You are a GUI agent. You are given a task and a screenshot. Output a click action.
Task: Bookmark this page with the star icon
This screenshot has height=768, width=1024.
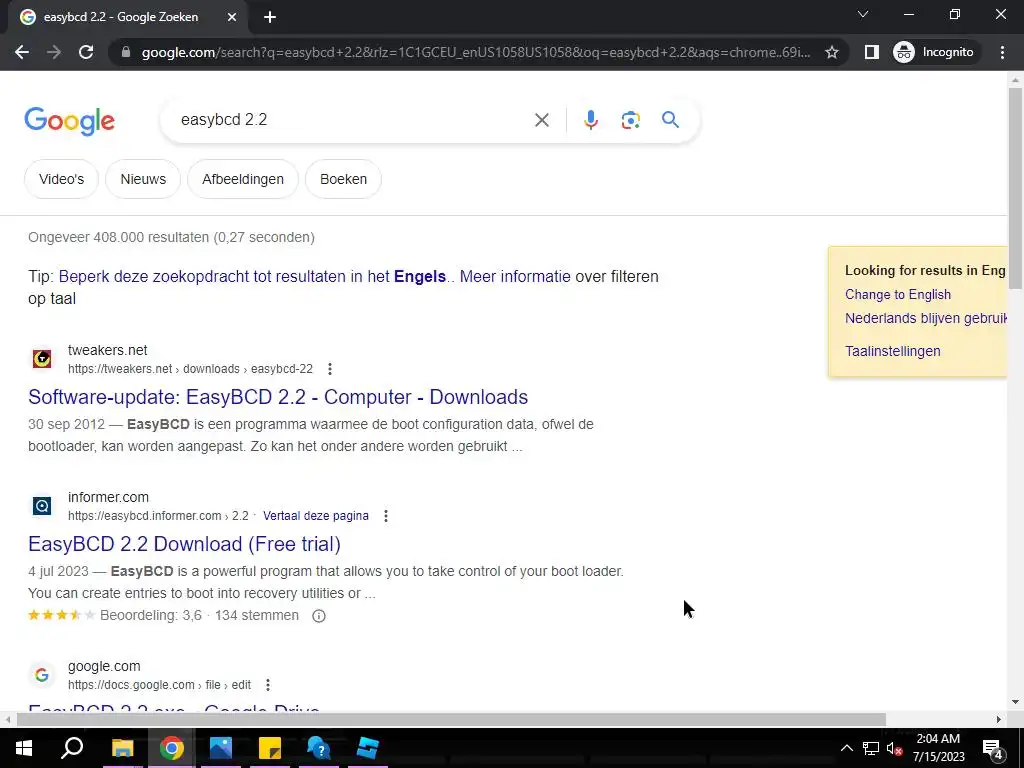click(x=831, y=52)
